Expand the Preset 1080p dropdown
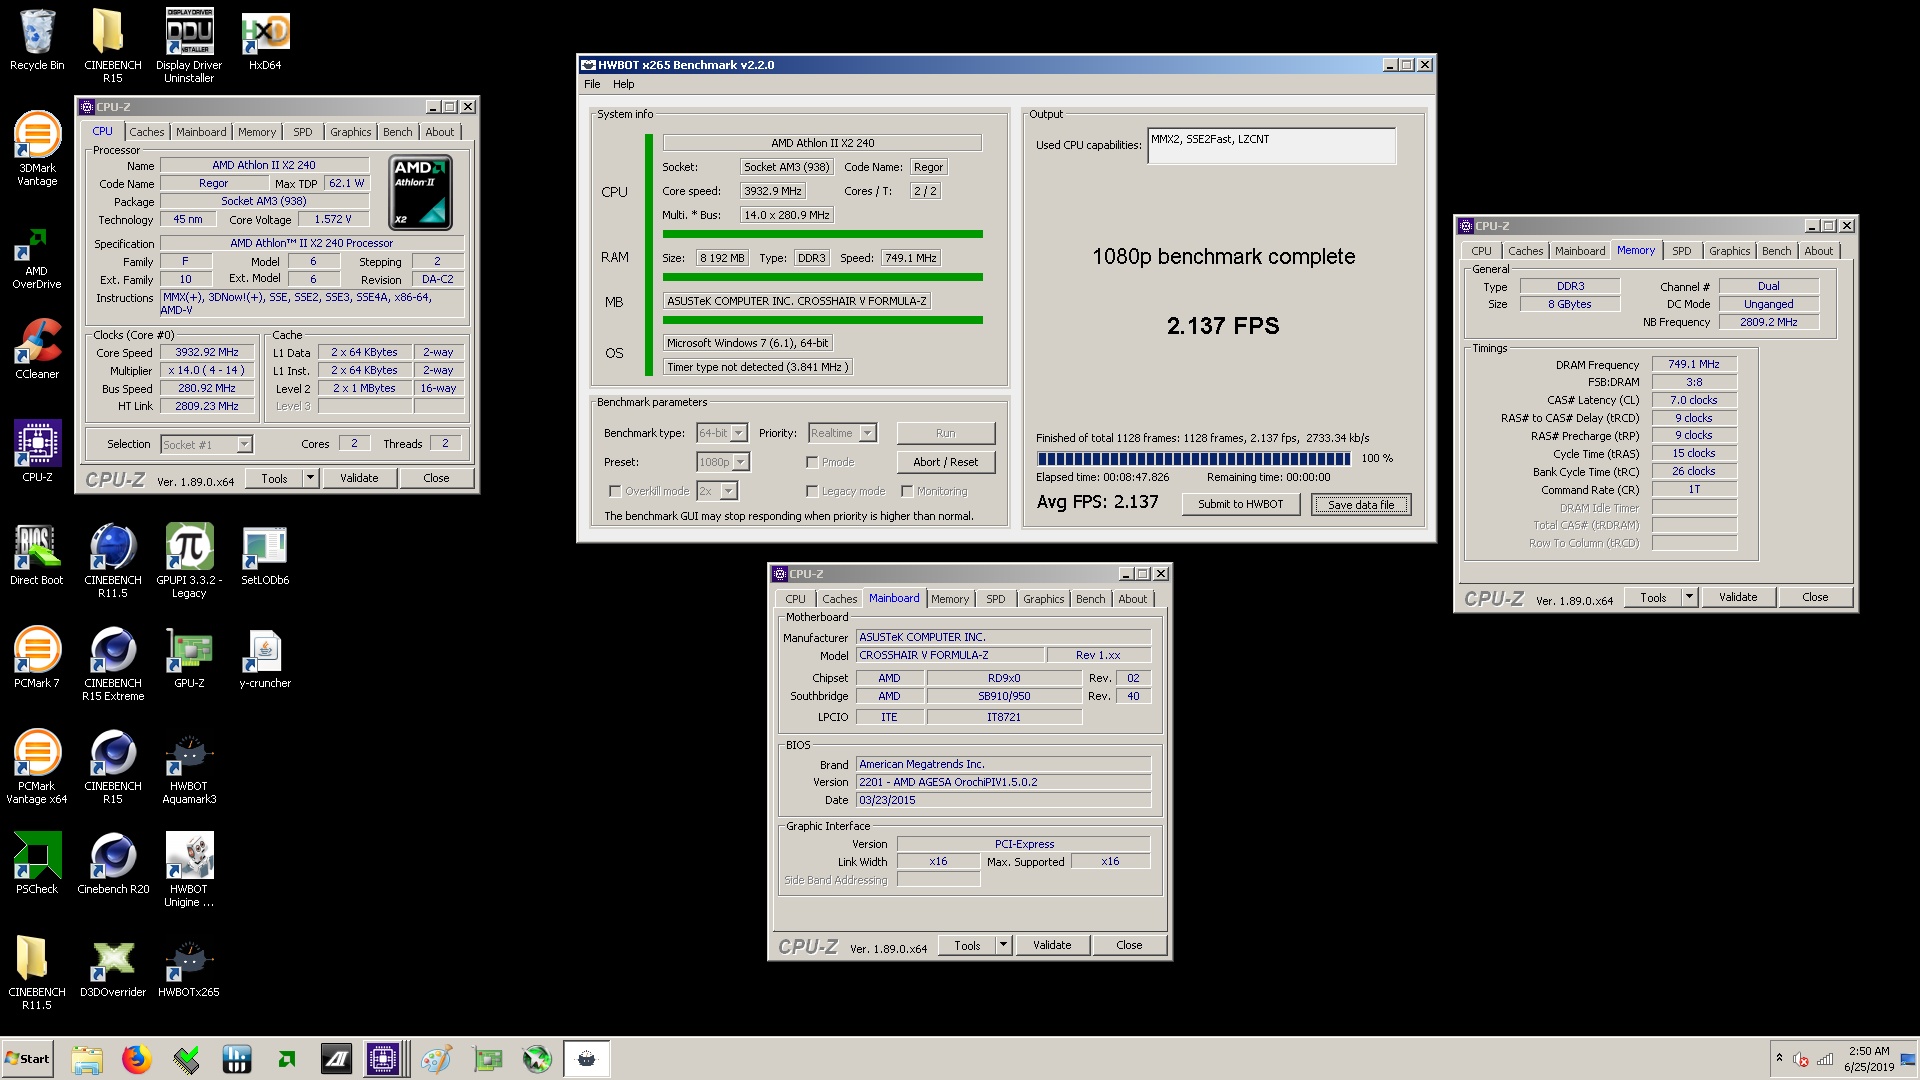The height and width of the screenshot is (1080, 1920). click(741, 462)
